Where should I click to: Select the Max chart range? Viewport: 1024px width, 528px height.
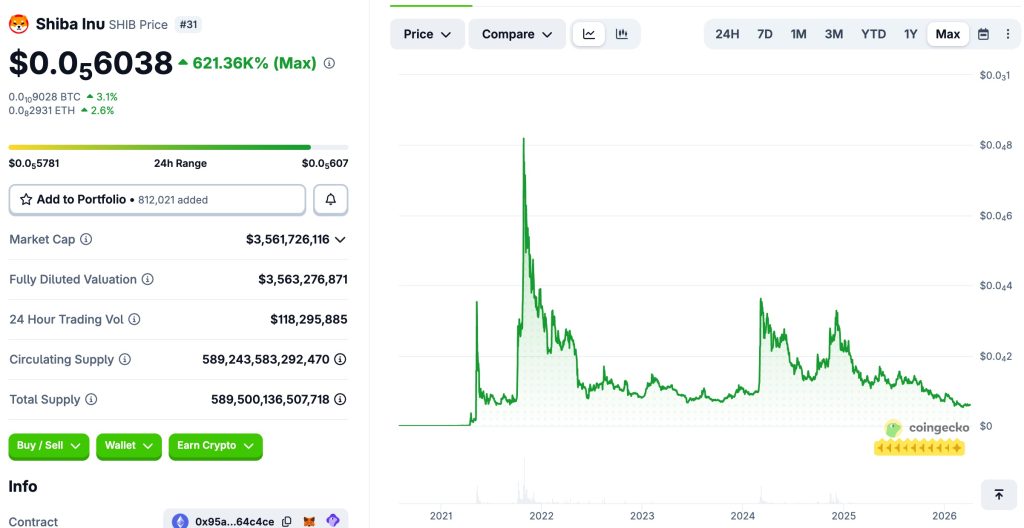tap(948, 34)
